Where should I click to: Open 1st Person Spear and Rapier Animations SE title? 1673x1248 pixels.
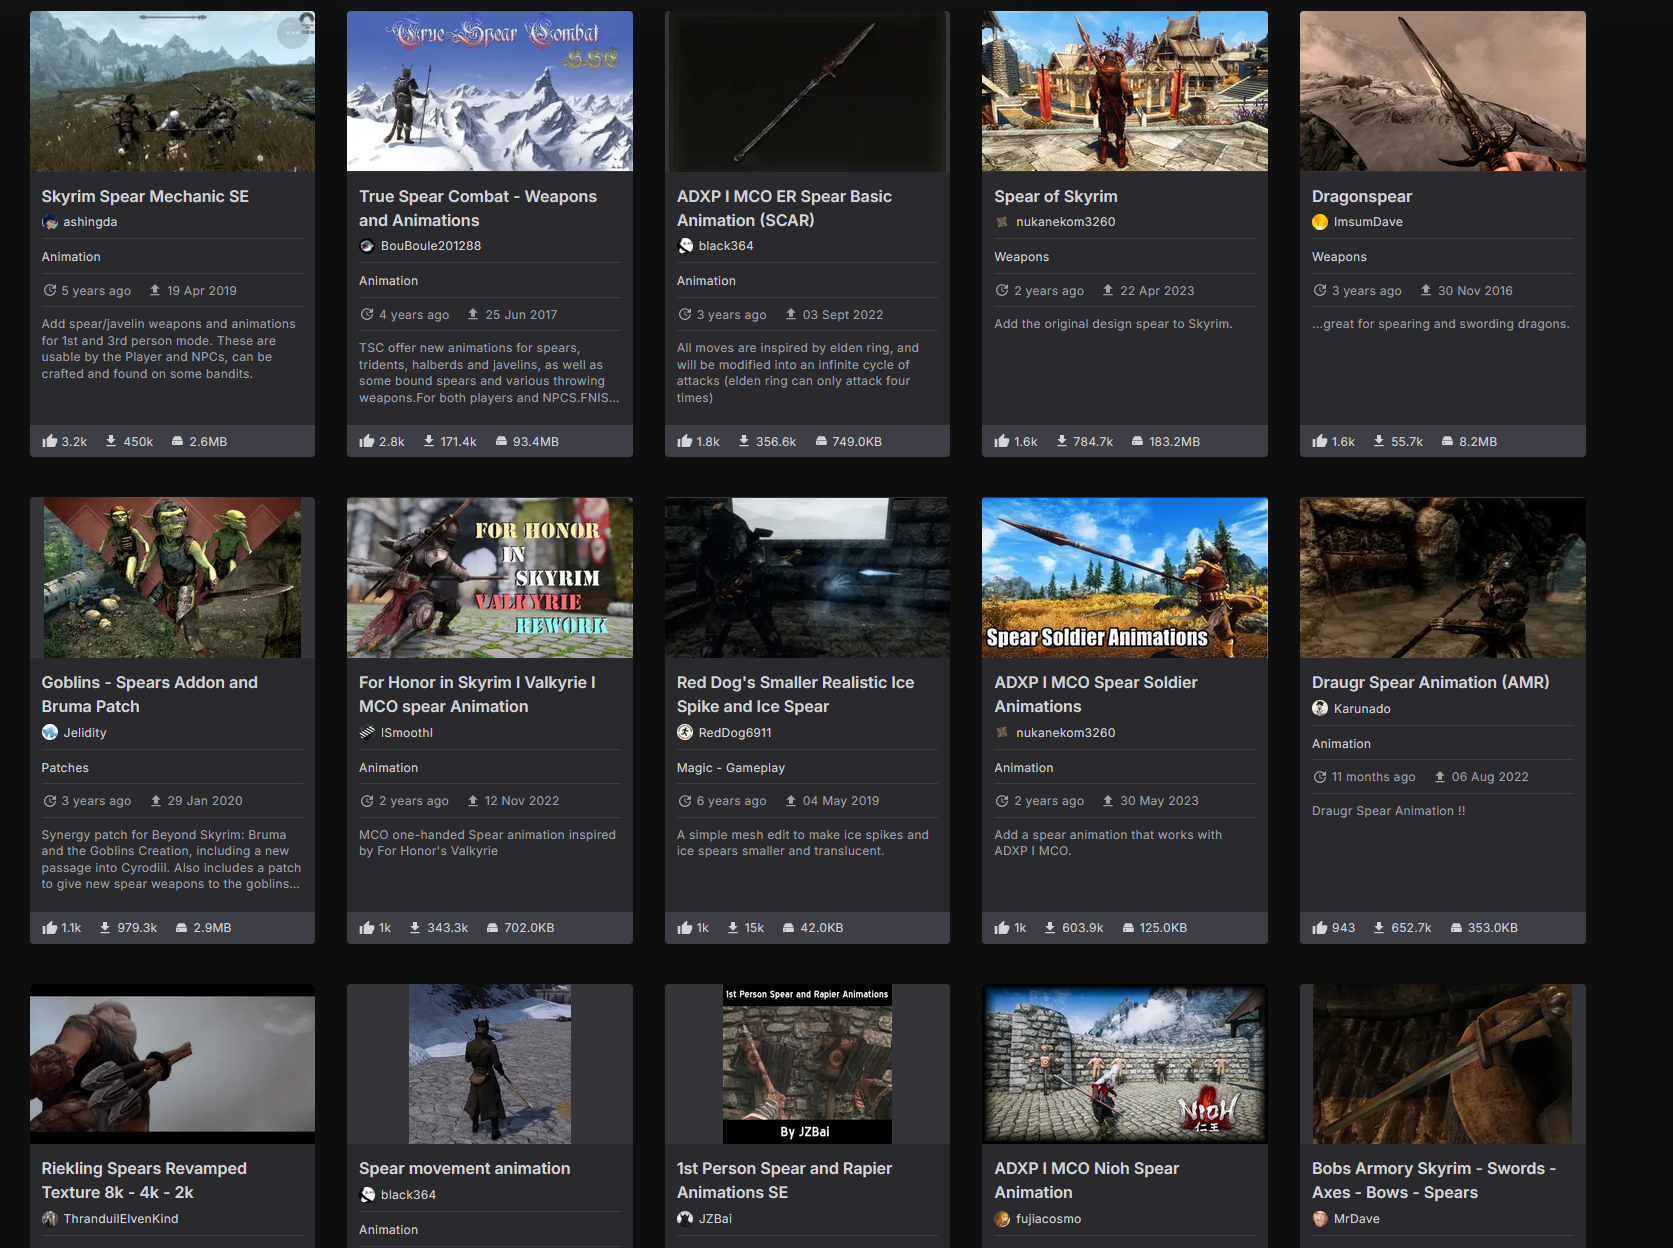tap(784, 1181)
